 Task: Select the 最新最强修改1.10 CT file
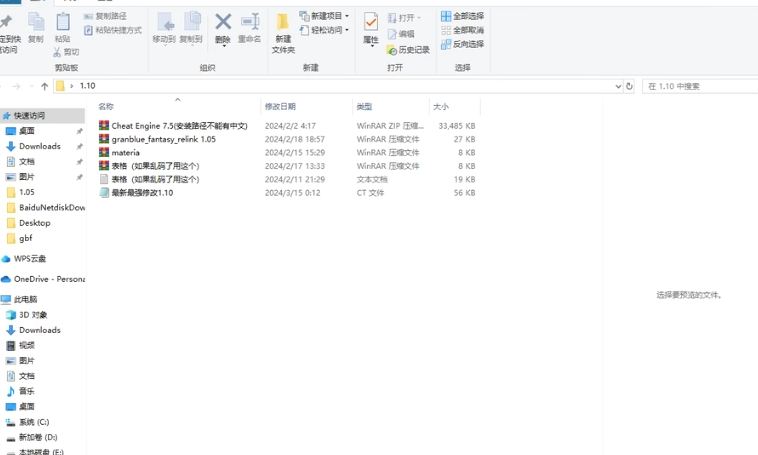[142, 193]
